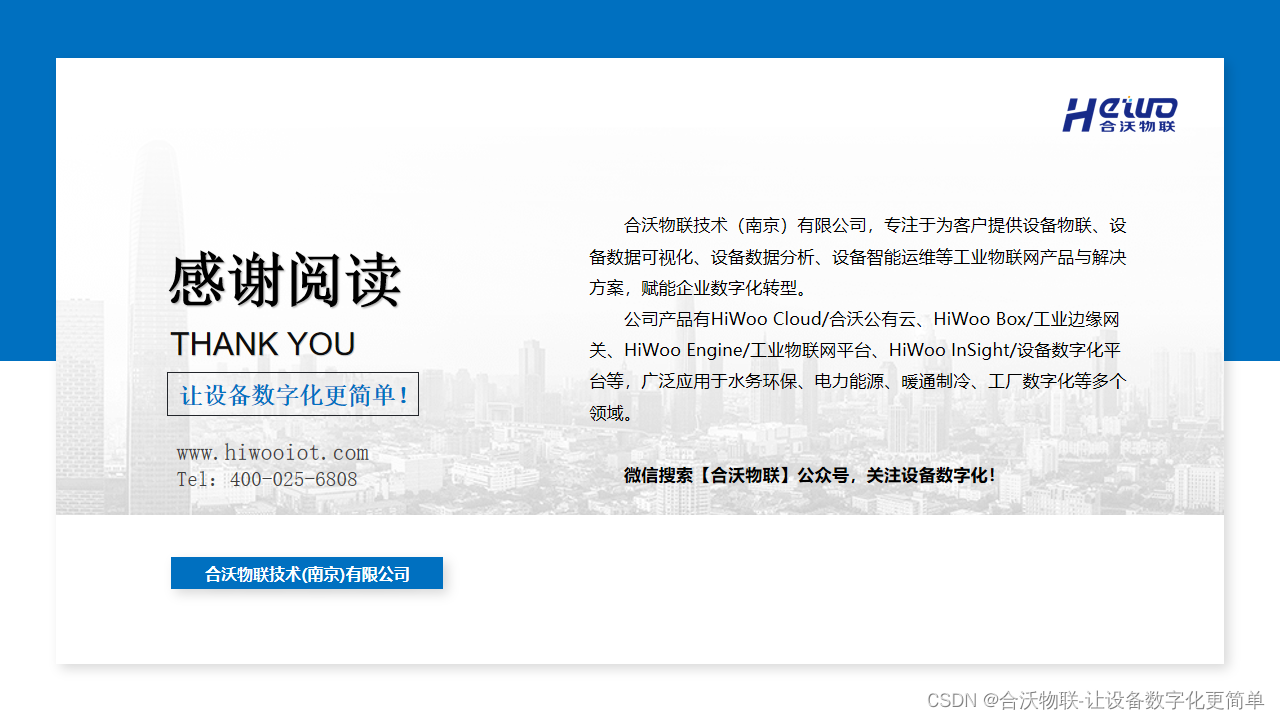Click the line mentioning HiWoo Cloud/合沃公有云
This screenshot has width=1280, height=720.
click(871, 319)
